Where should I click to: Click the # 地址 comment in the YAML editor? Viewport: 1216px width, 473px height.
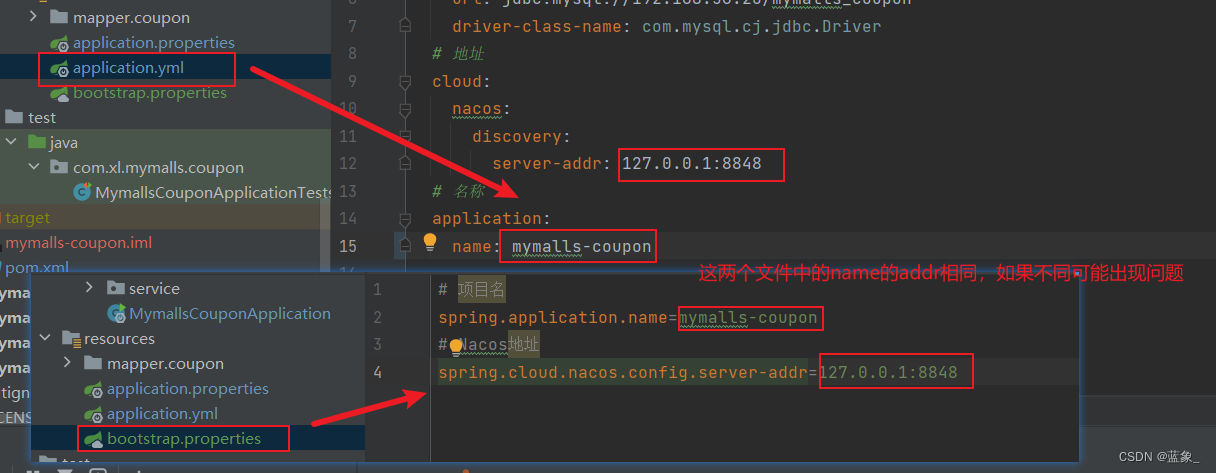point(458,54)
